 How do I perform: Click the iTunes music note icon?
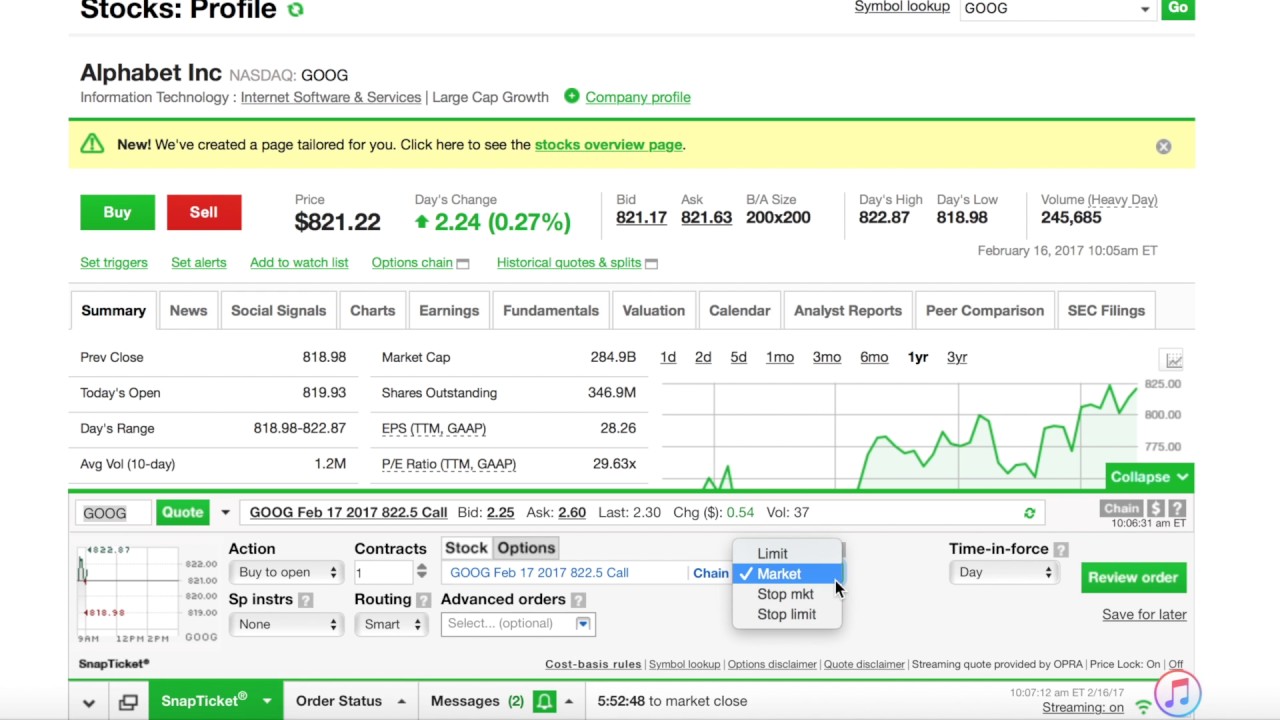click(x=1177, y=693)
